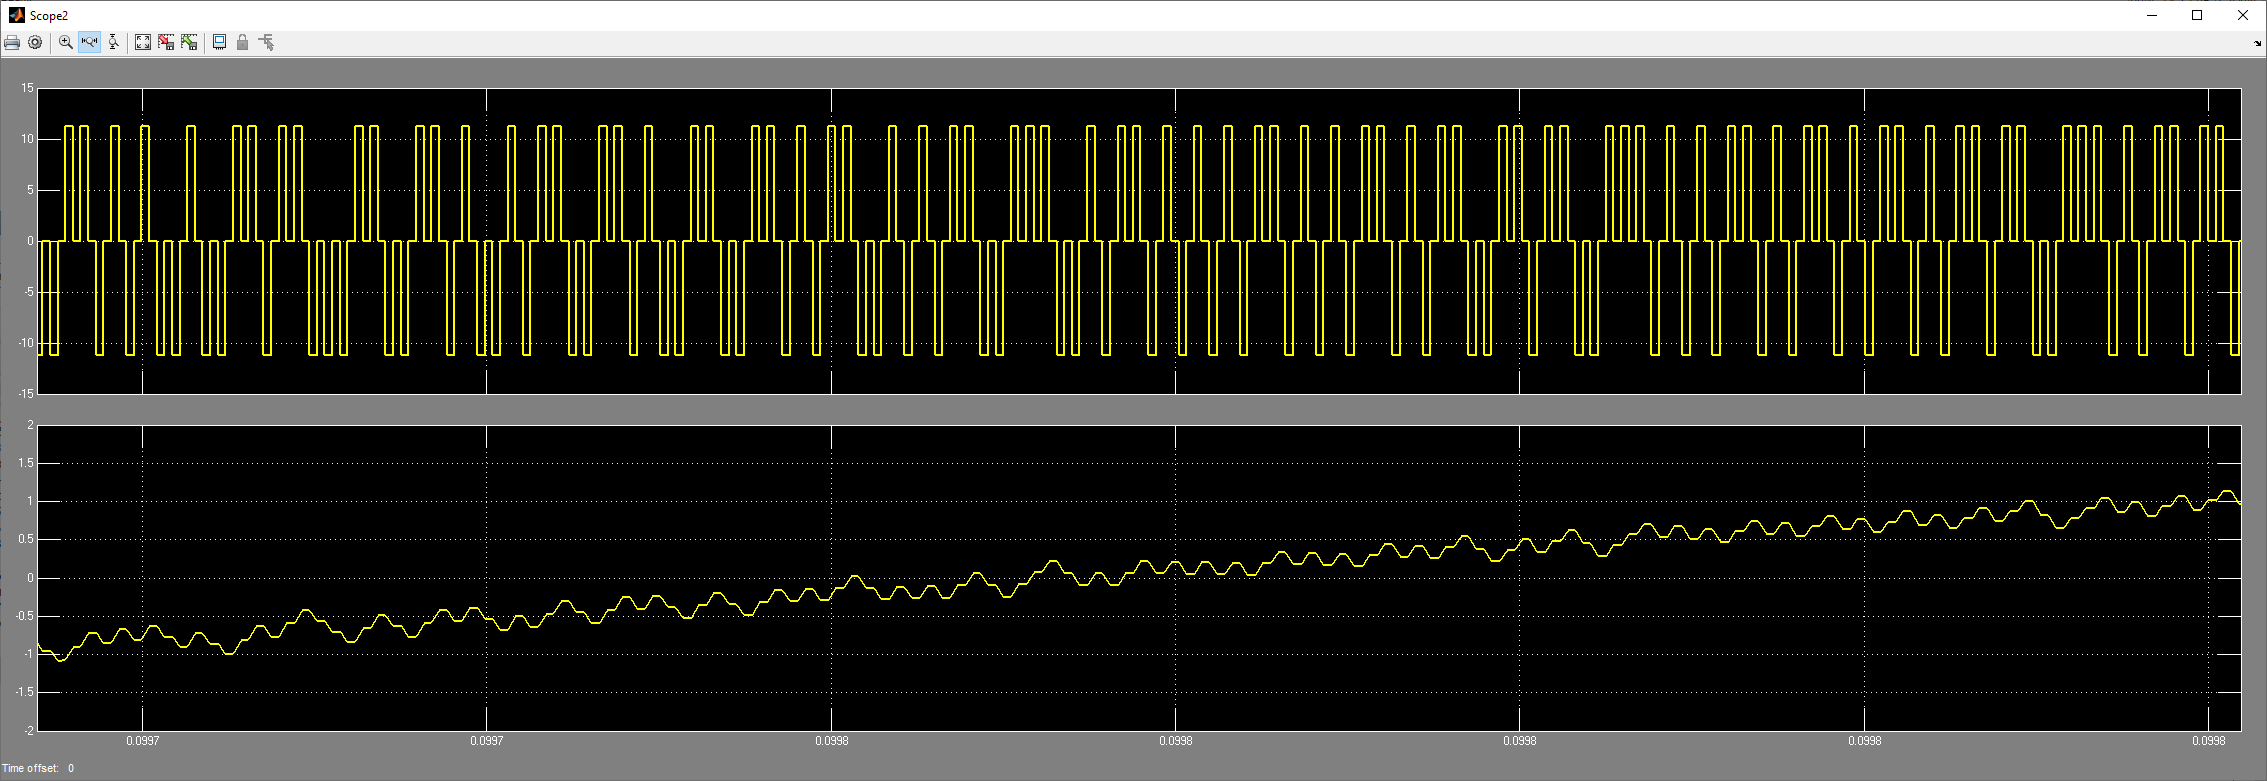The image size is (2267, 781).
Task: Open the signal selection tool
Action: tap(266, 42)
